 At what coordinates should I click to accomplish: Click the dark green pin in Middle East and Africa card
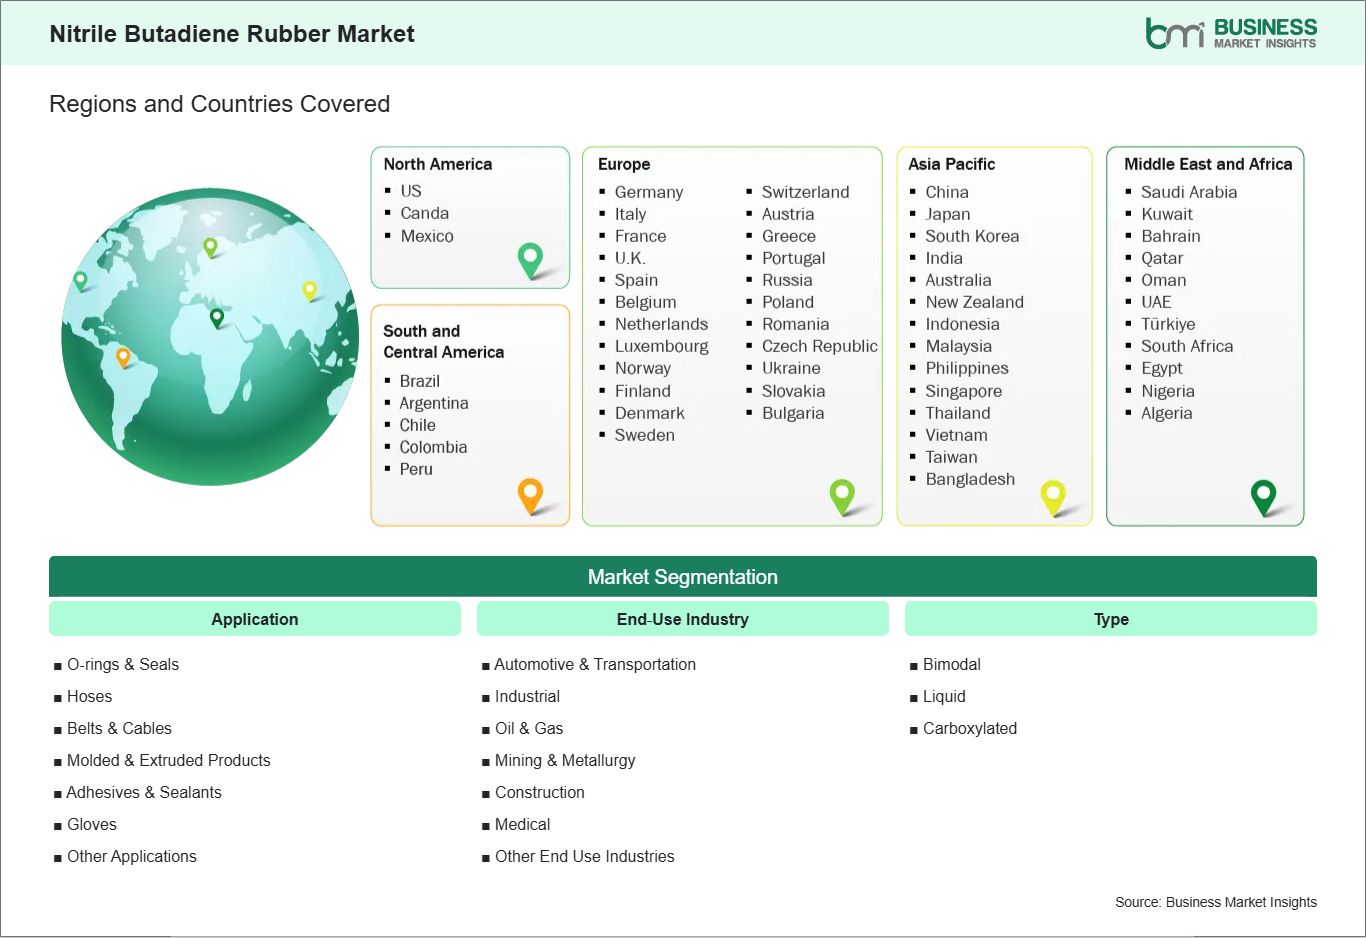point(1264,497)
